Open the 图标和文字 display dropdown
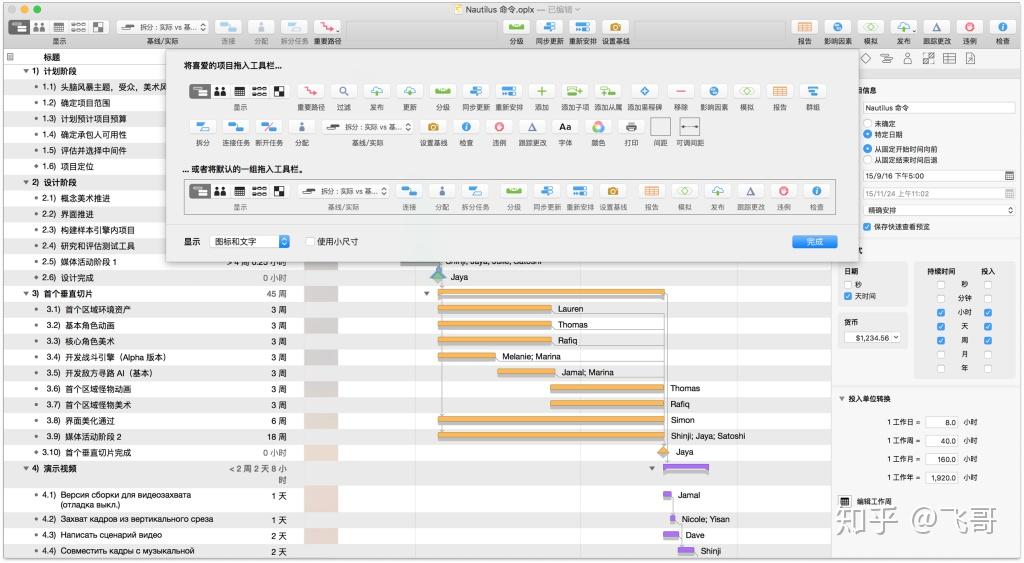1024x563 pixels. point(249,242)
